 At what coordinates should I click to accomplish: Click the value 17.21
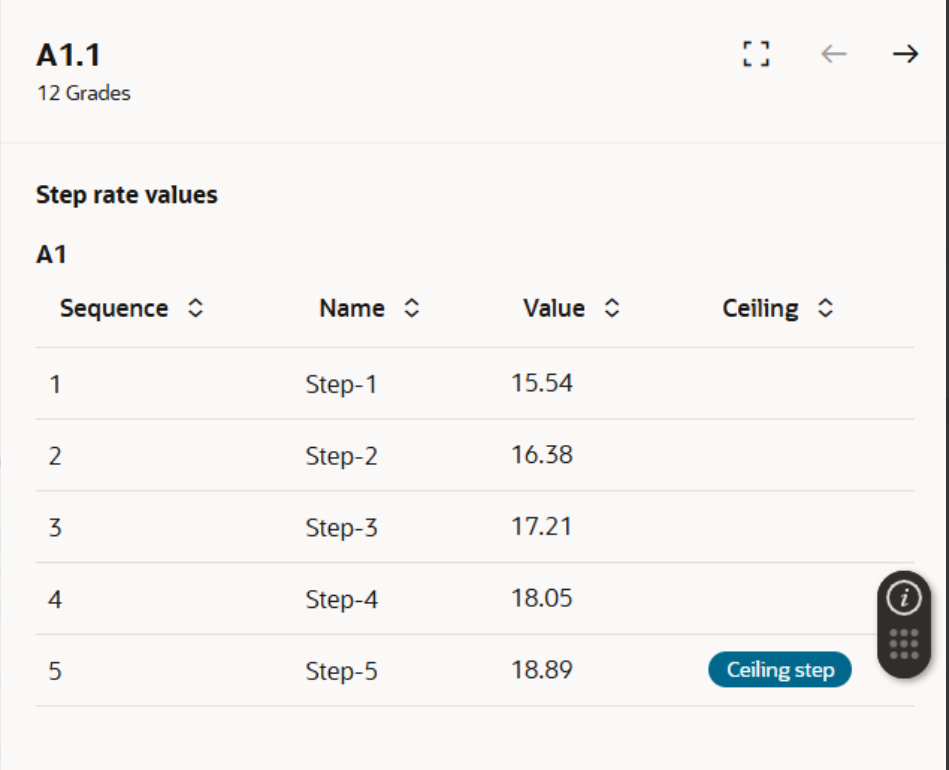542,527
